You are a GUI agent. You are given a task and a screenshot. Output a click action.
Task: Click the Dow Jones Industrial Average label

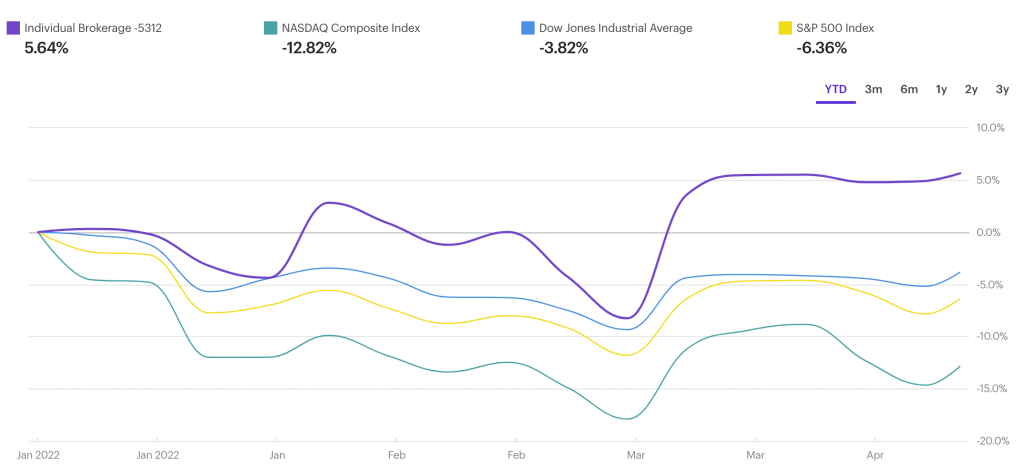click(x=615, y=28)
